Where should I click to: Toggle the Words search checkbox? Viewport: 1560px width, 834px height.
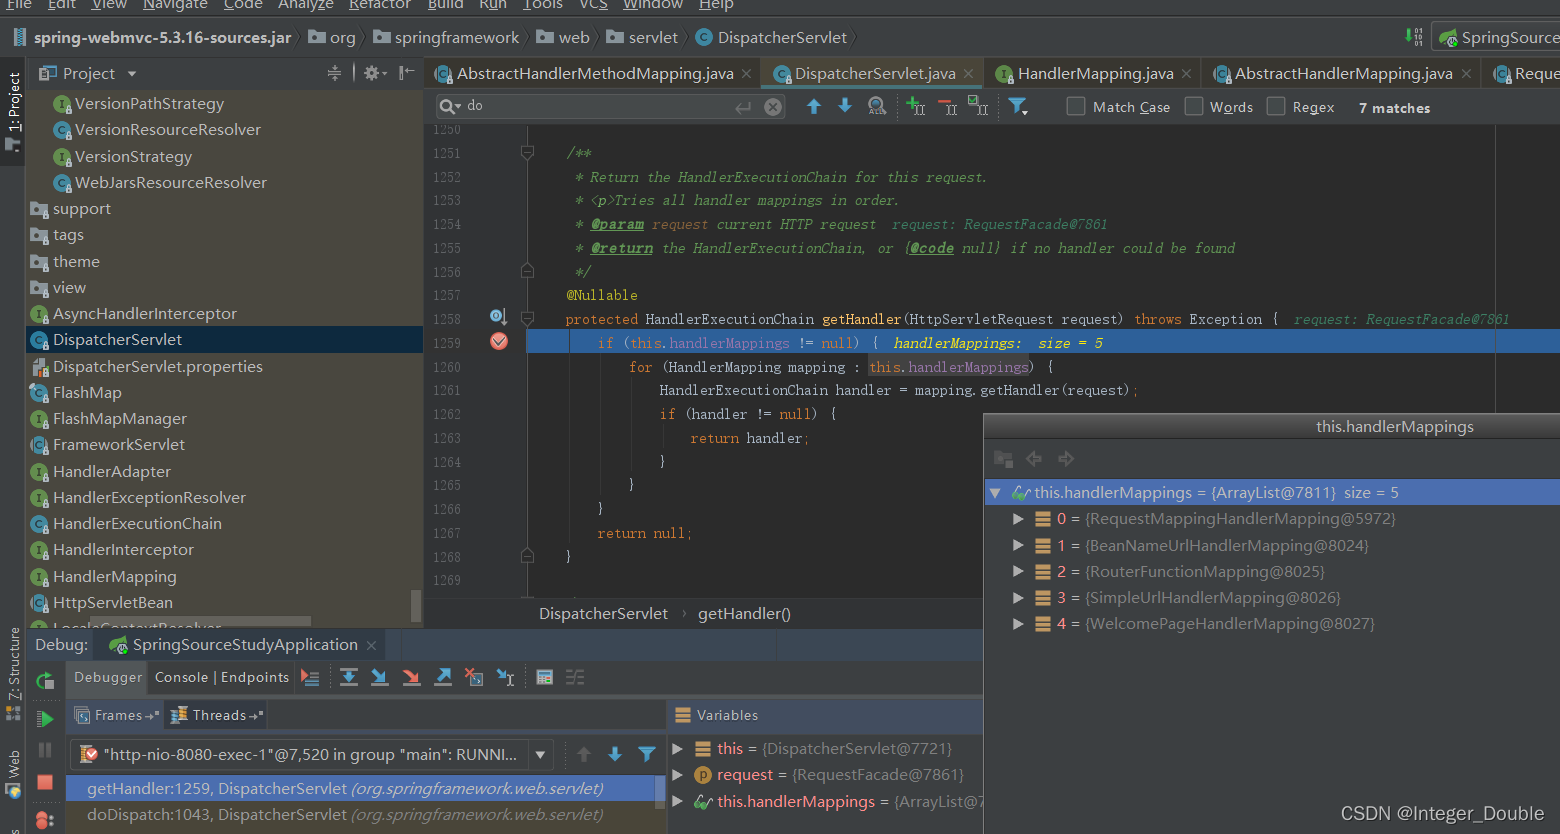pyautogui.click(x=1194, y=107)
